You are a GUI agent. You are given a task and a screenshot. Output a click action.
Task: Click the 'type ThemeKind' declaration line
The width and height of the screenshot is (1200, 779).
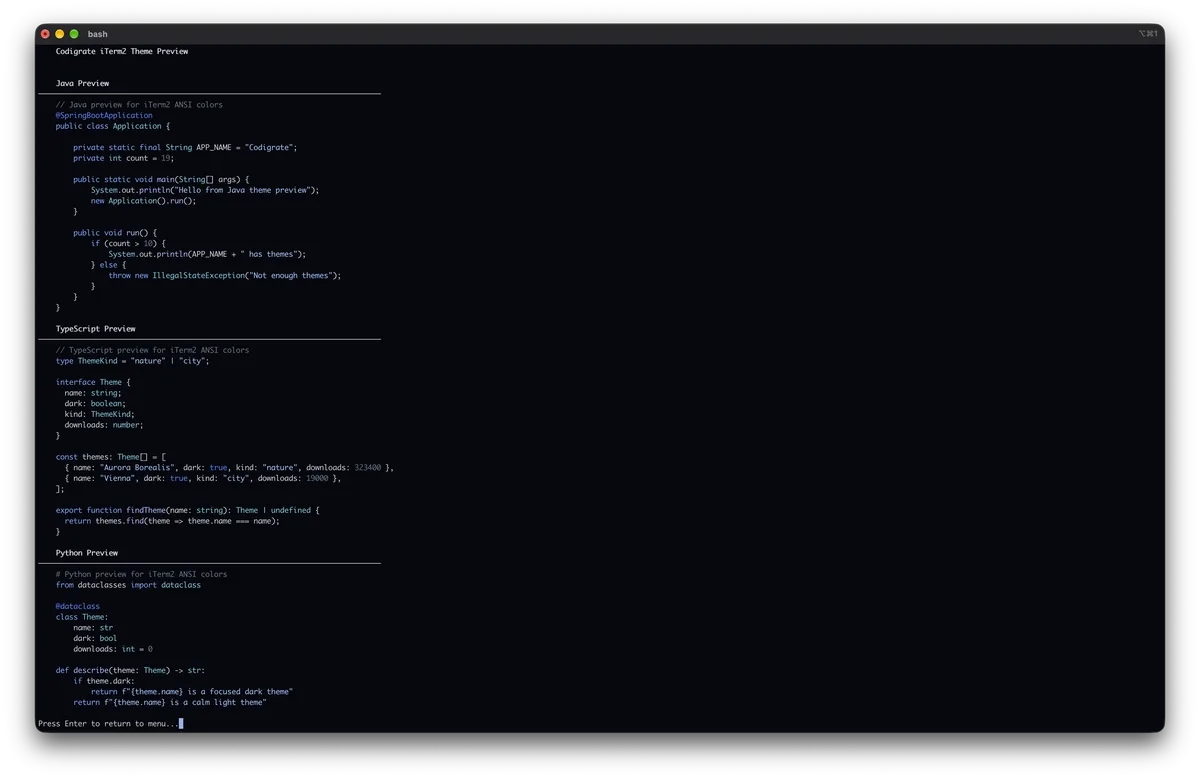[x=133, y=361]
